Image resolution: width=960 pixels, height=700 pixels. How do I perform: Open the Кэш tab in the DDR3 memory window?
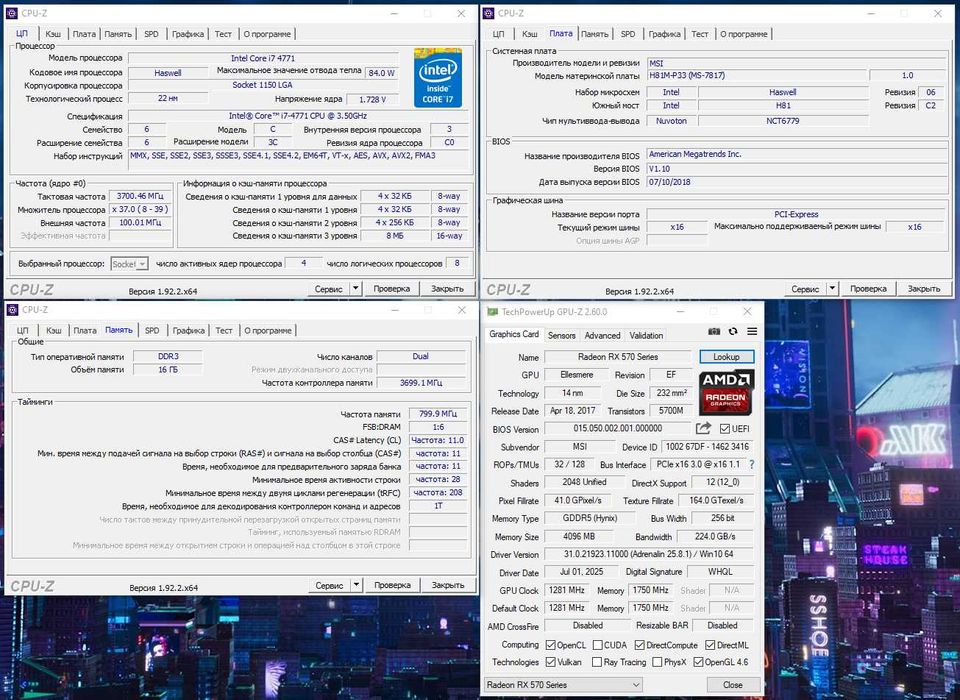click(x=54, y=331)
